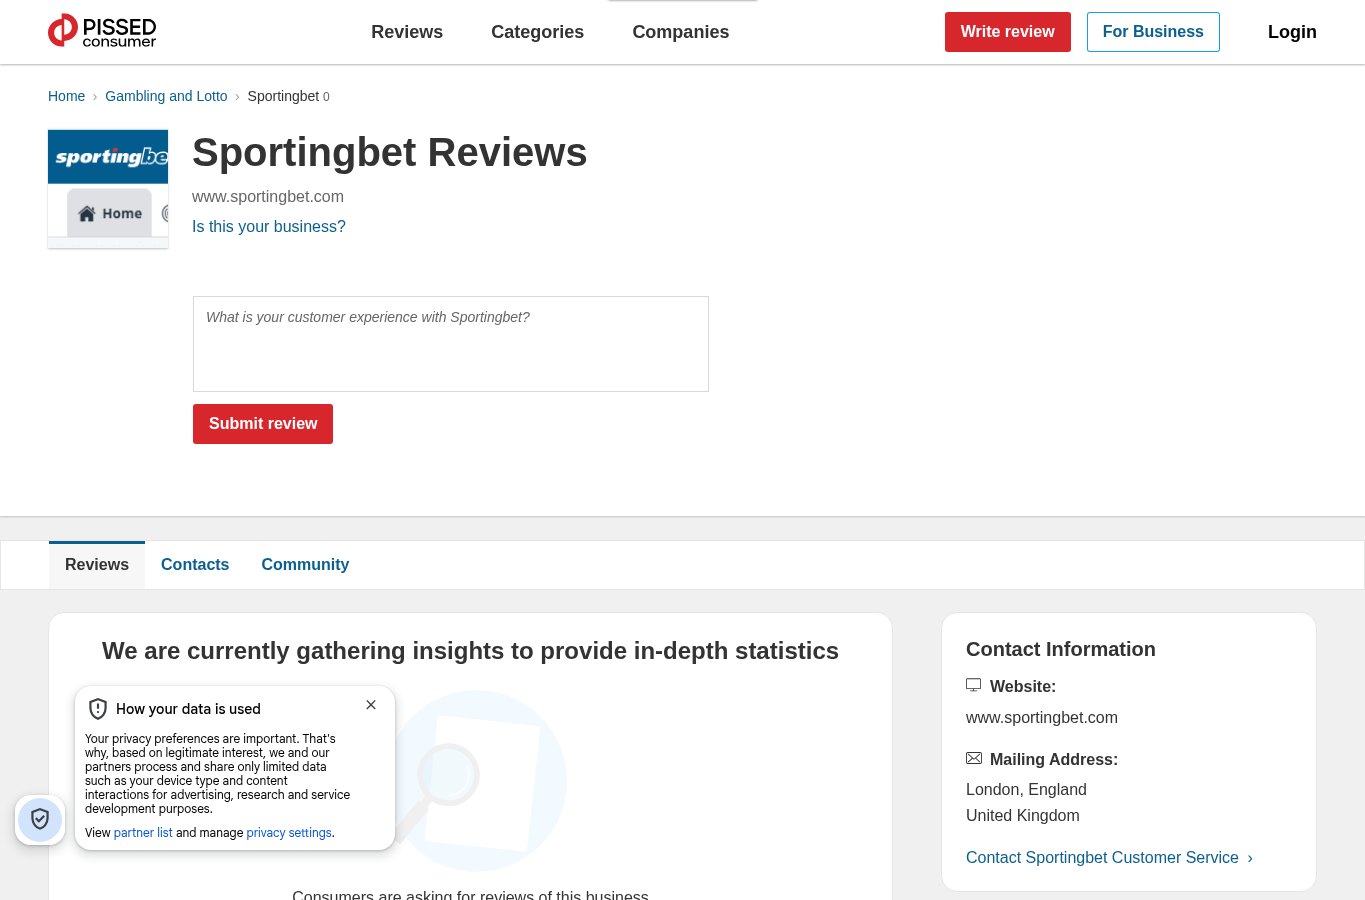The height and width of the screenshot is (900, 1365).
Task: Open the privacy settings link
Action: (289, 833)
